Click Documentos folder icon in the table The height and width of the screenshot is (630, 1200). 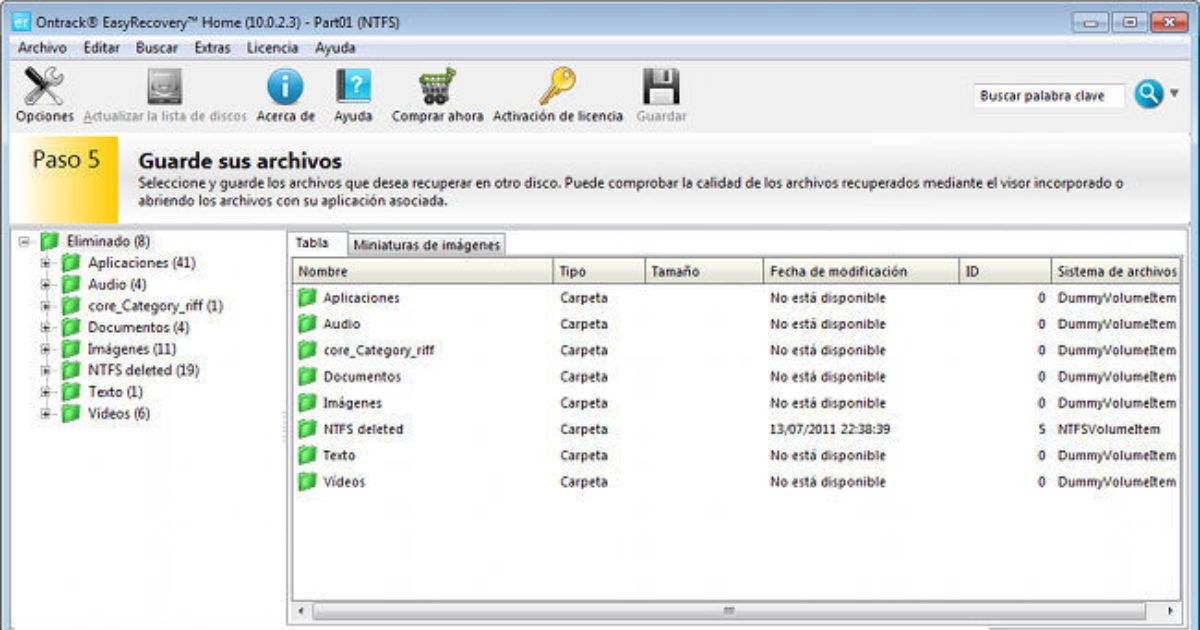click(x=307, y=377)
